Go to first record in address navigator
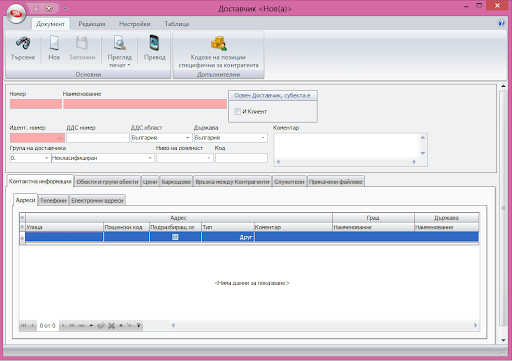The width and height of the screenshot is (512, 361). coord(24,325)
